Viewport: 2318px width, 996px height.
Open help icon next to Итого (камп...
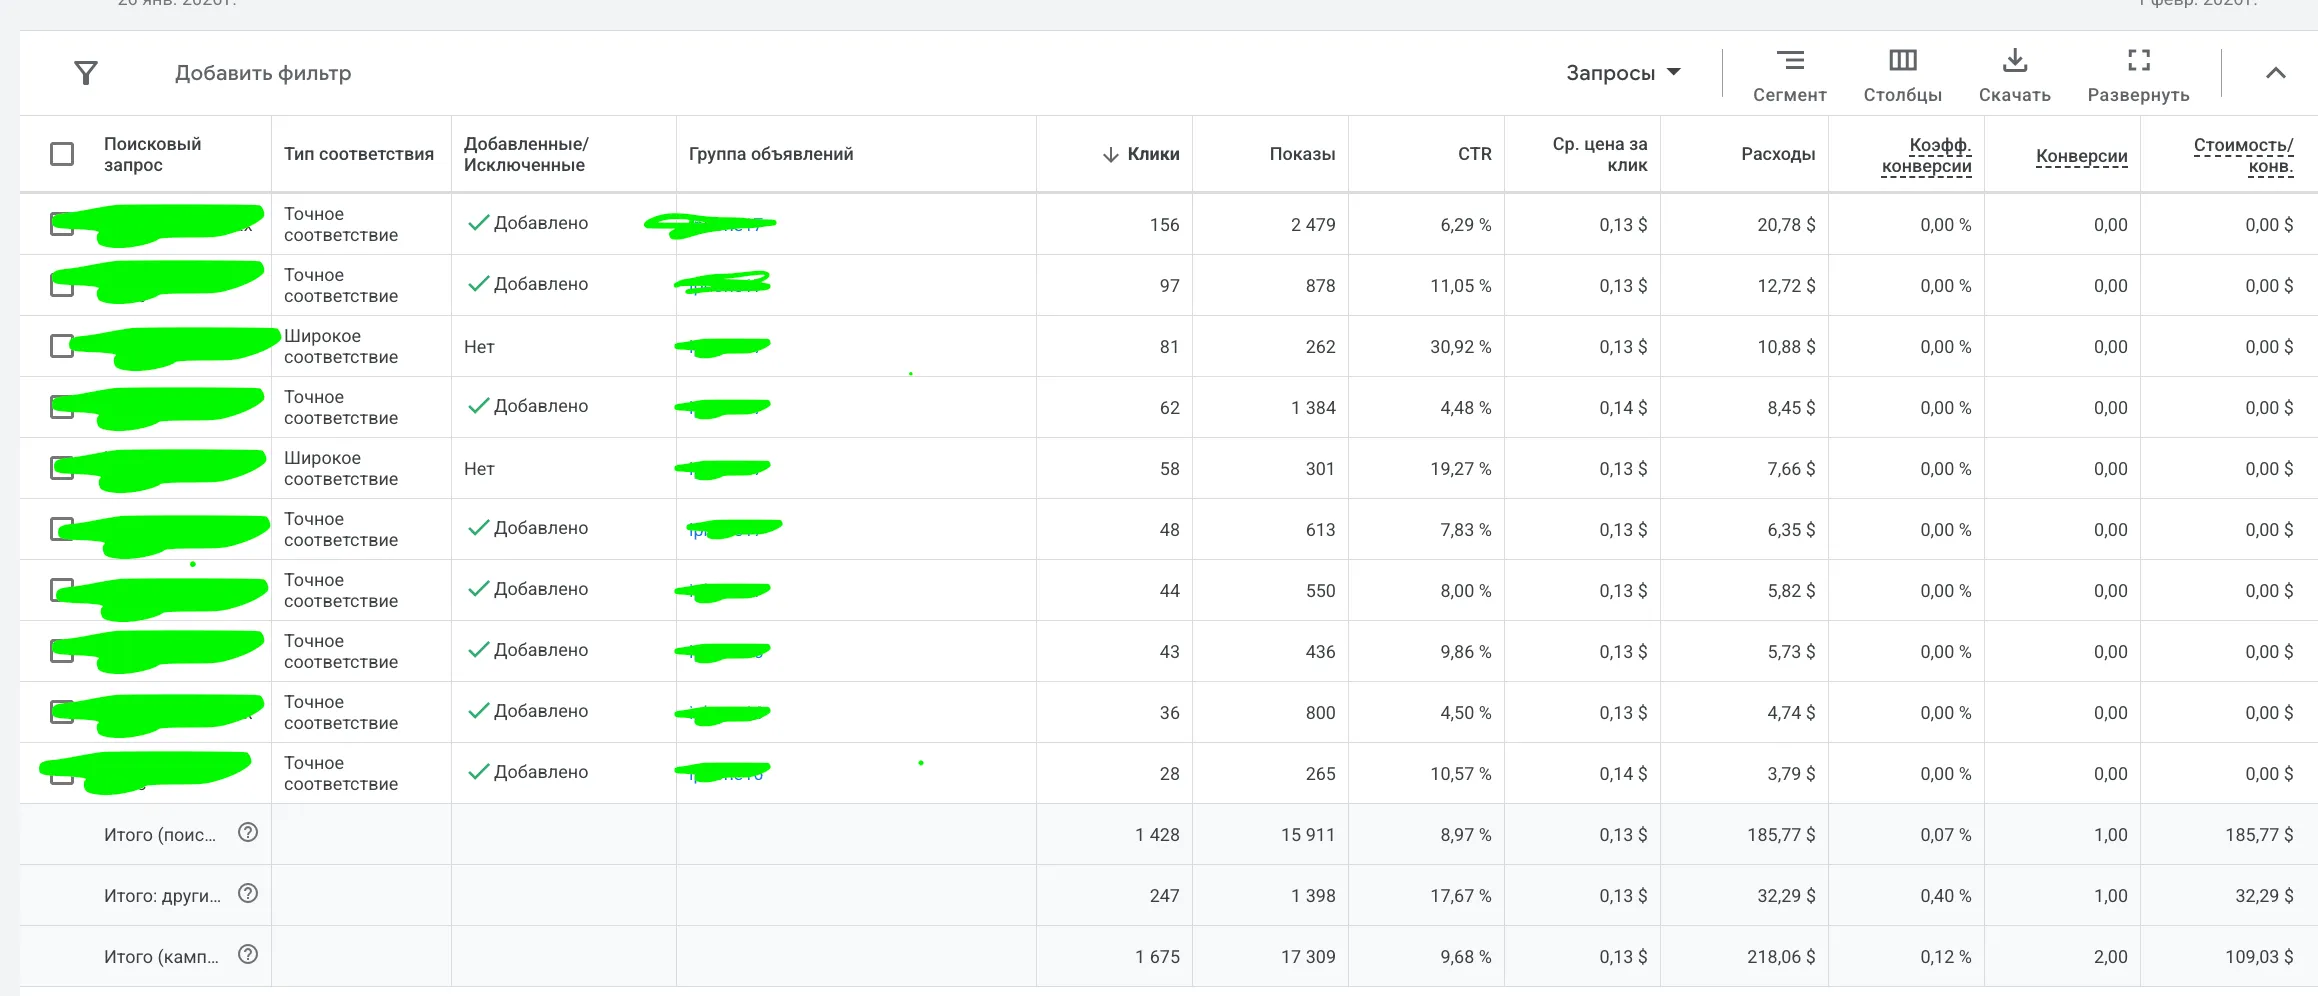[248, 954]
